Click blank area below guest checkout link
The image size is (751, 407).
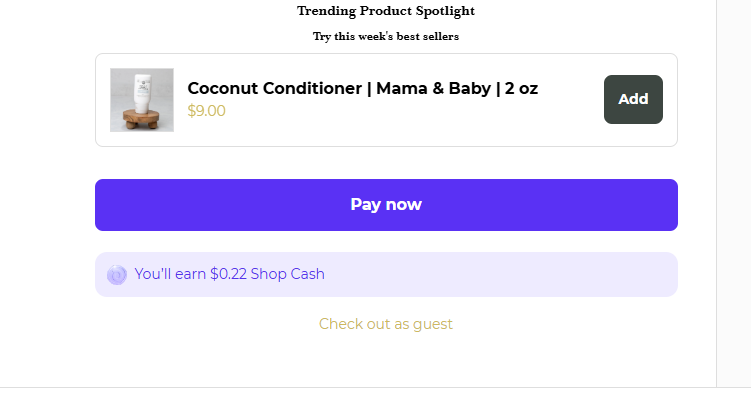pos(386,360)
